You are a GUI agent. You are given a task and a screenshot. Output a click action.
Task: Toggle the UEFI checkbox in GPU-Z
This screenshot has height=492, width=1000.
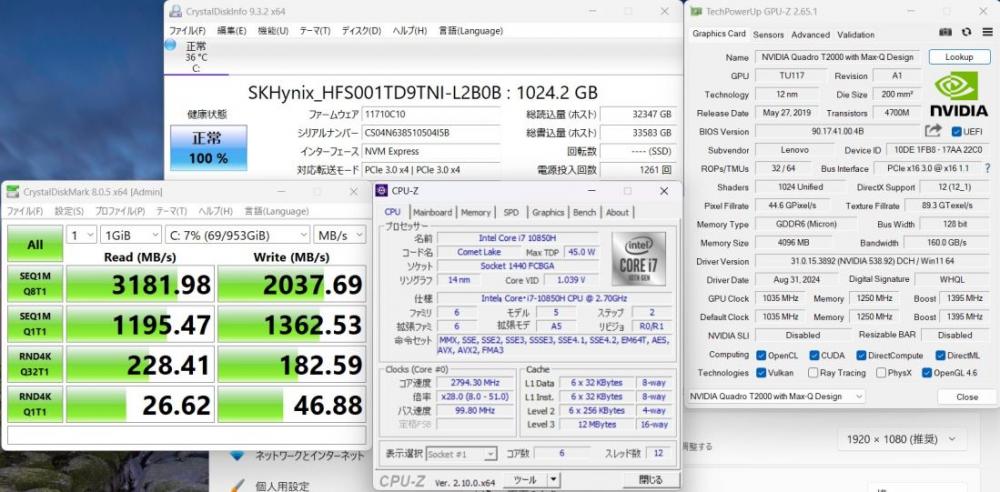[956, 131]
